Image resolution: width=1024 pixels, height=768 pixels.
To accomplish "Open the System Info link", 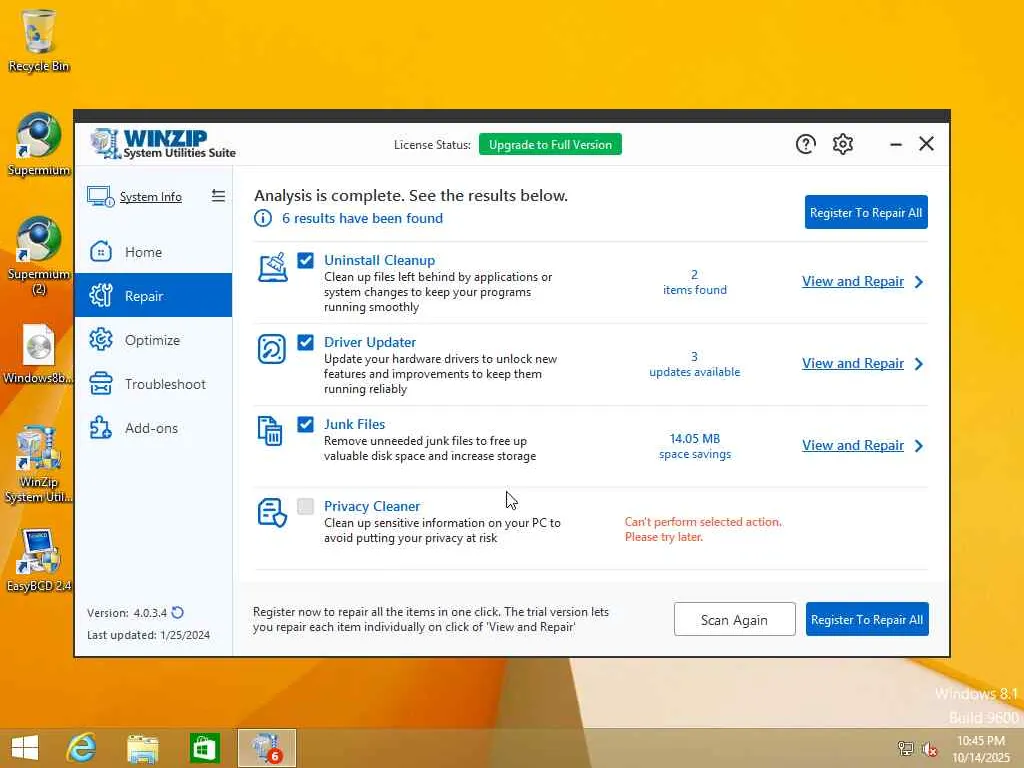I will coord(150,197).
